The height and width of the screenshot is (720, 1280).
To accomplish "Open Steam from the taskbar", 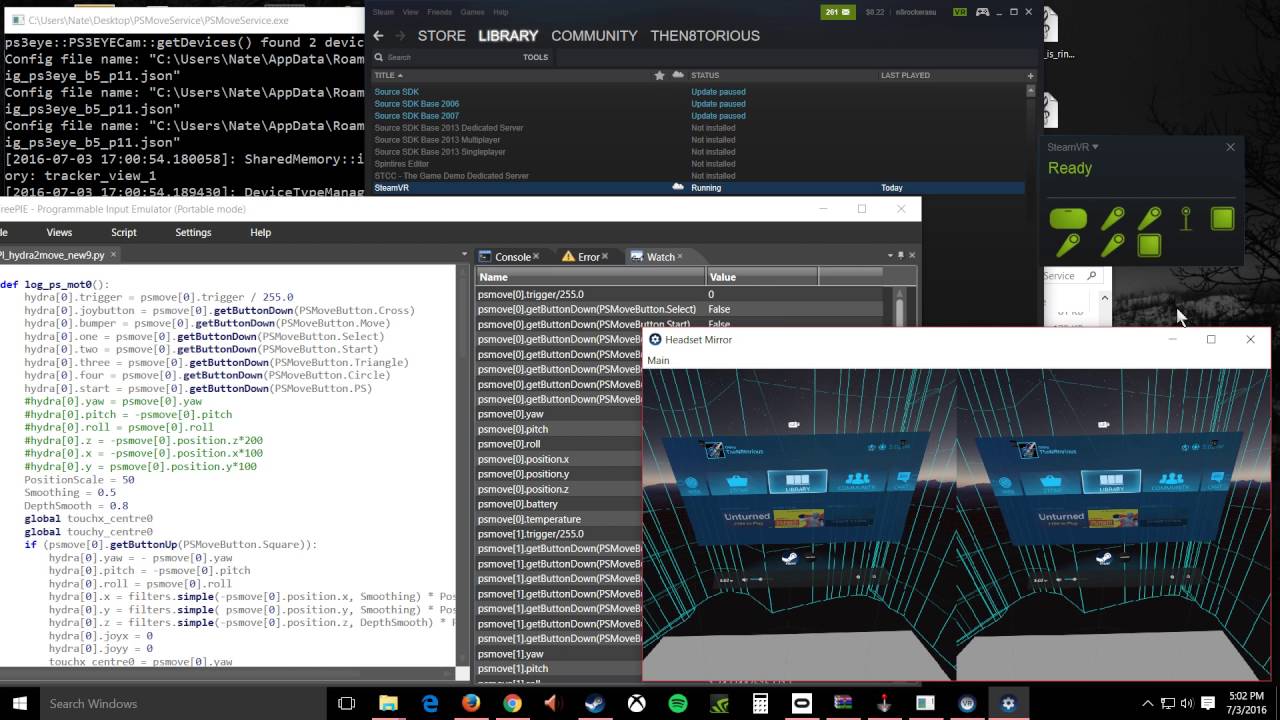I will tap(594, 703).
